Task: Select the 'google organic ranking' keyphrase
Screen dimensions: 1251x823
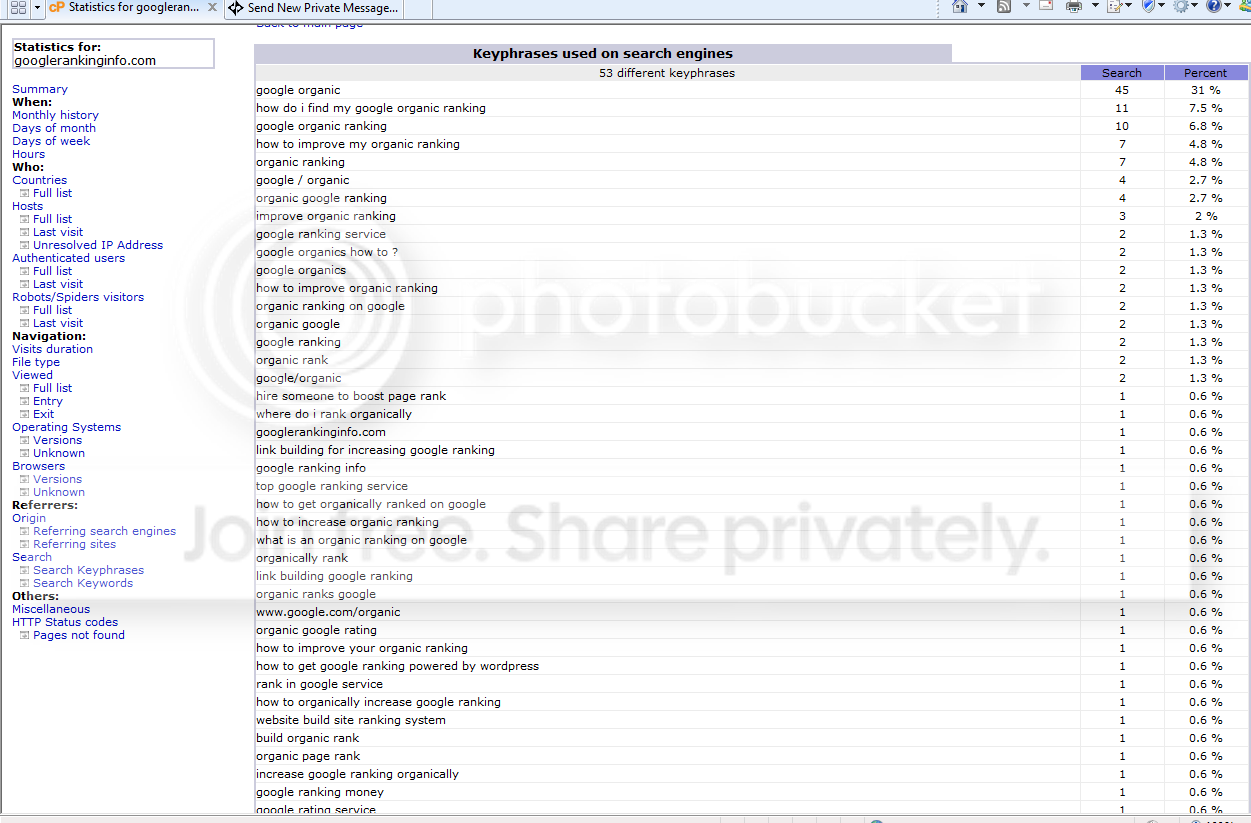Action: [321, 126]
